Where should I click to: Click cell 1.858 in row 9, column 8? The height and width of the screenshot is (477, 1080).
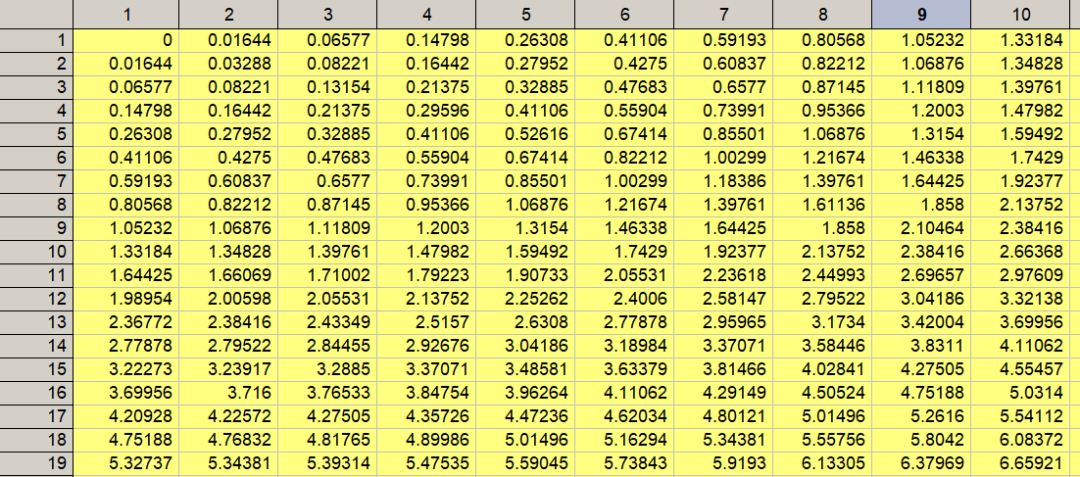[x=822, y=229]
